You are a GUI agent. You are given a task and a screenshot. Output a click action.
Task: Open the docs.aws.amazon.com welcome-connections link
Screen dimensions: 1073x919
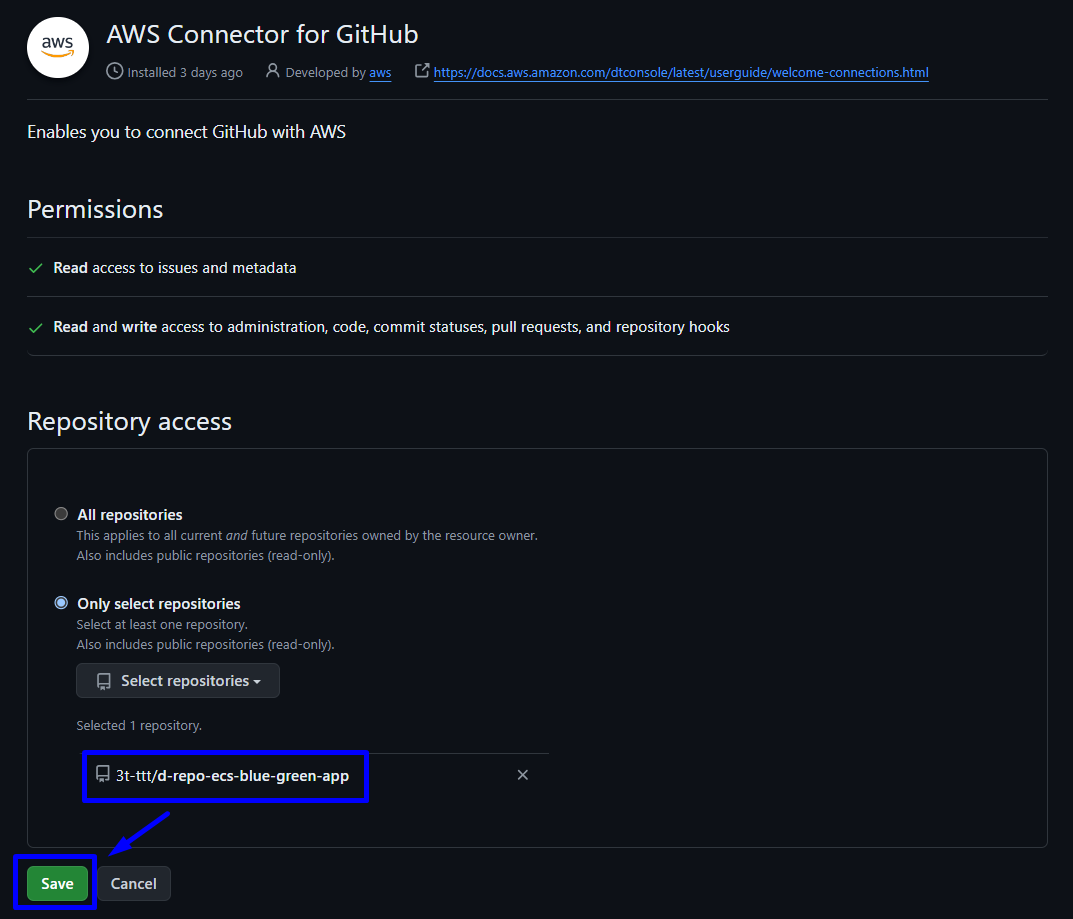(x=680, y=72)
